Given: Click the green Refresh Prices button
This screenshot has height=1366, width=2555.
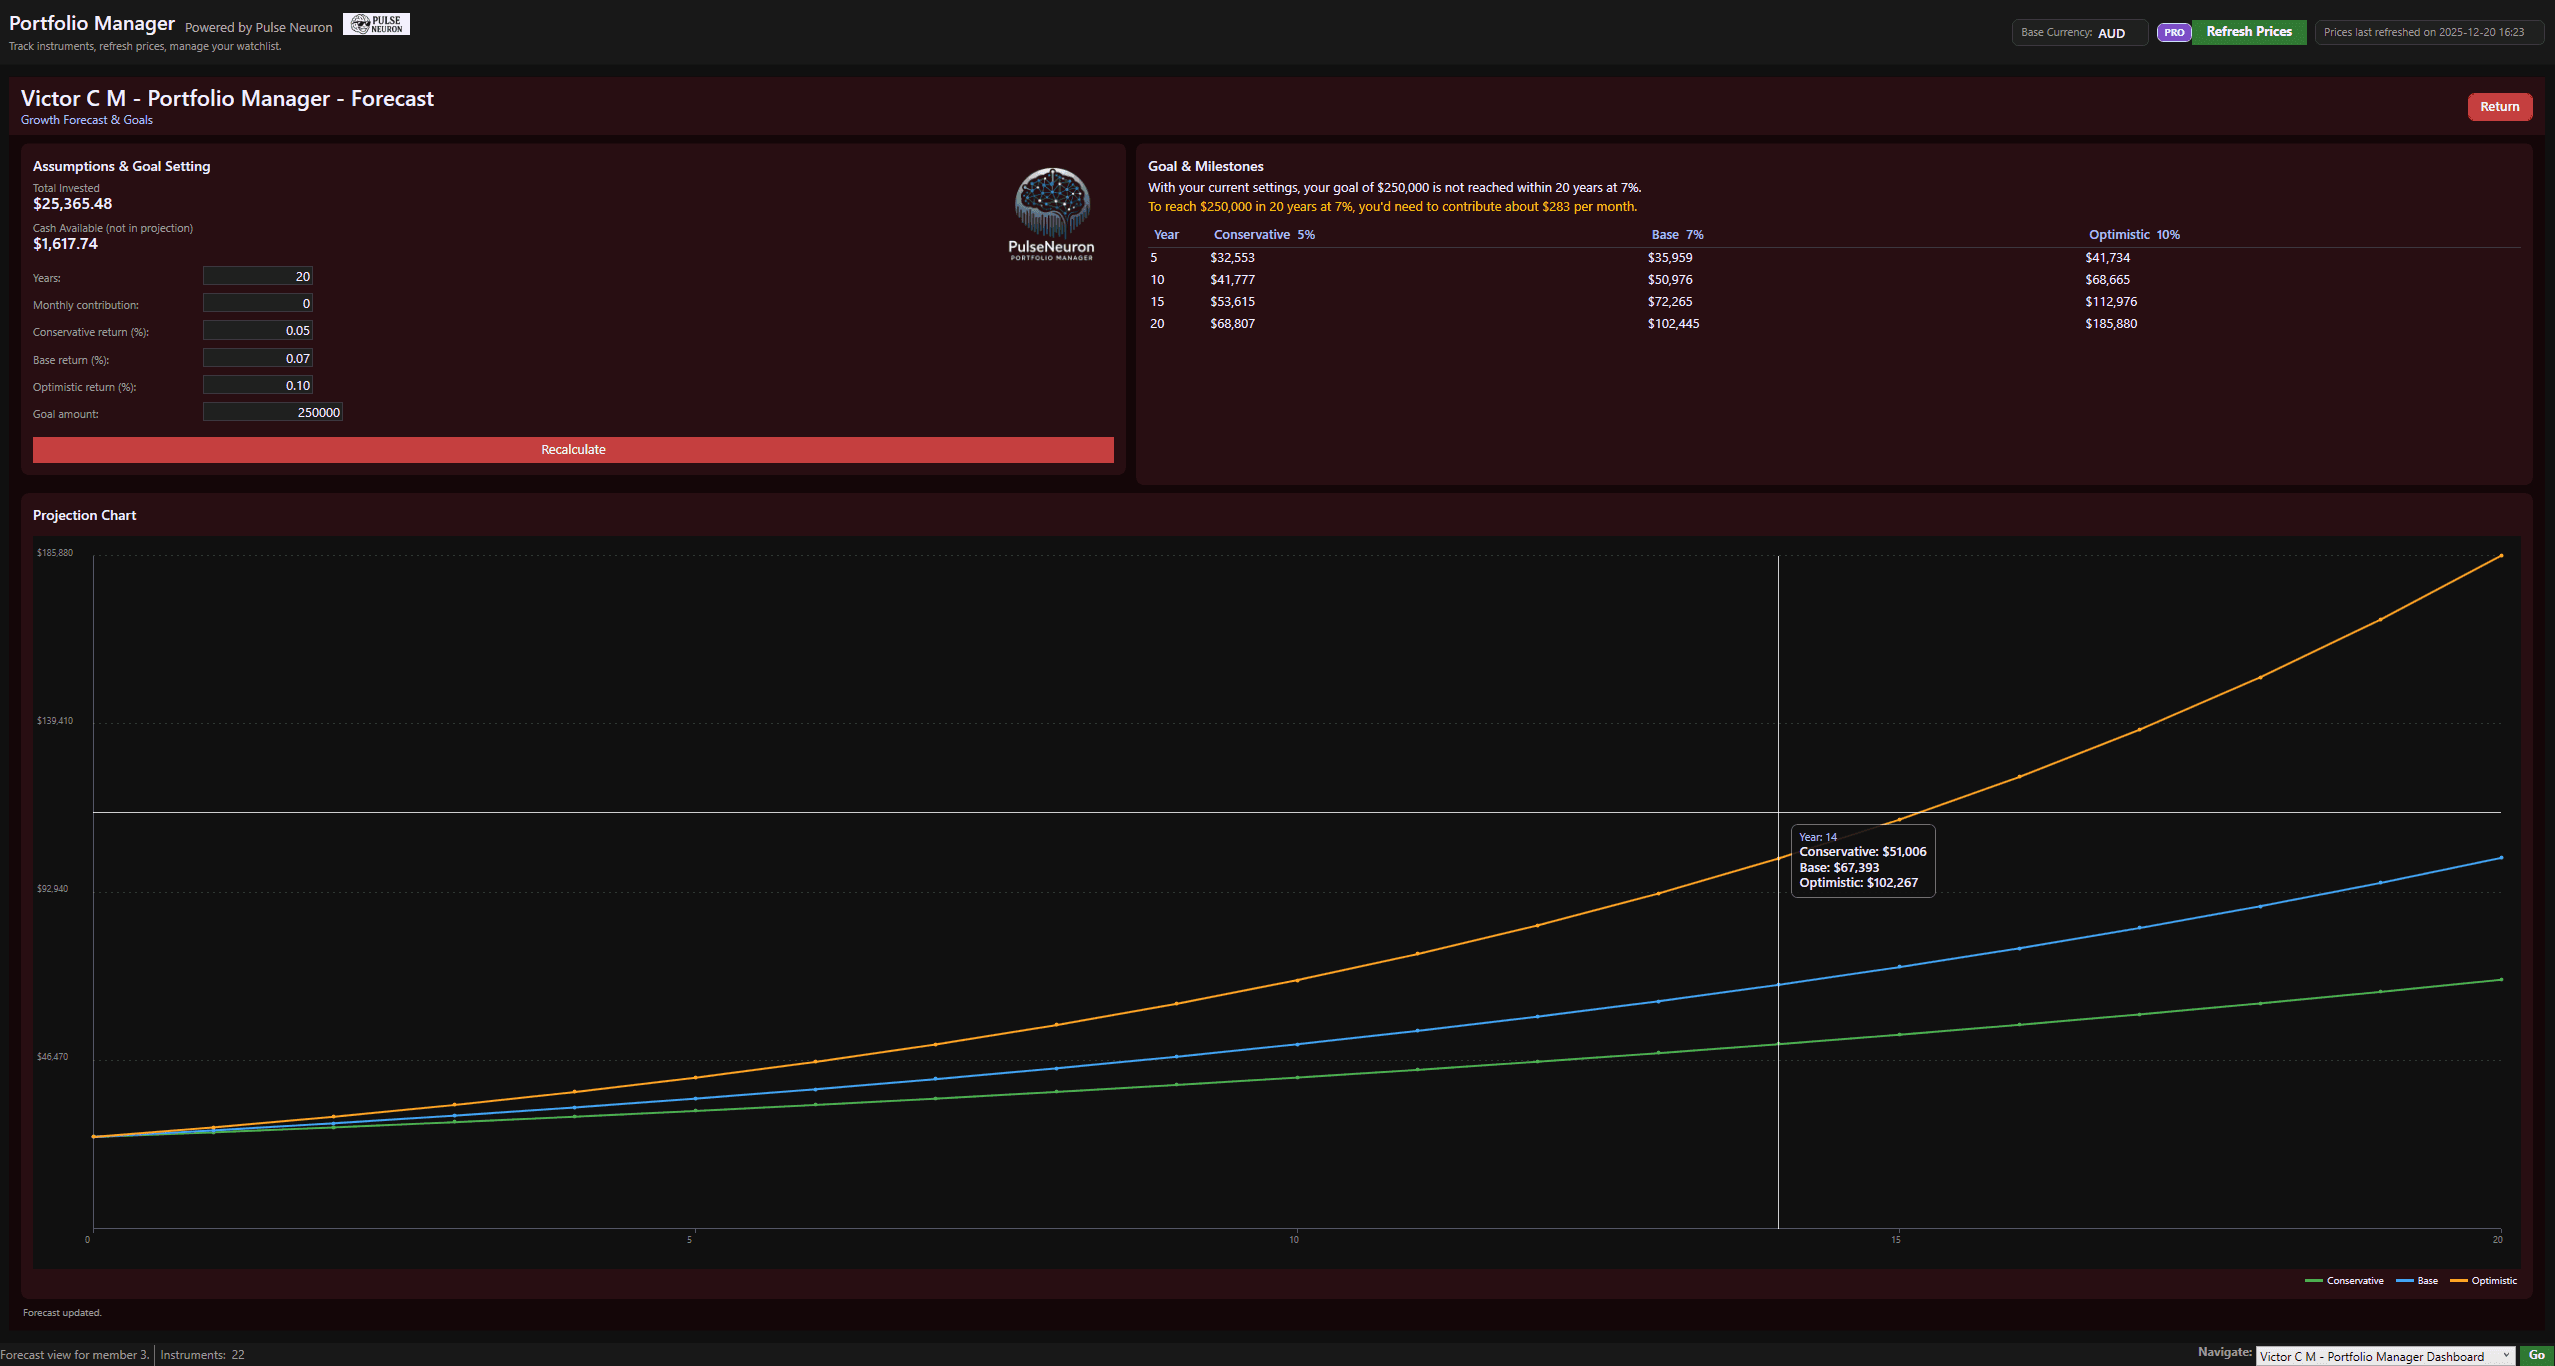Looking at the screenshot, I should click(2249, 32).
